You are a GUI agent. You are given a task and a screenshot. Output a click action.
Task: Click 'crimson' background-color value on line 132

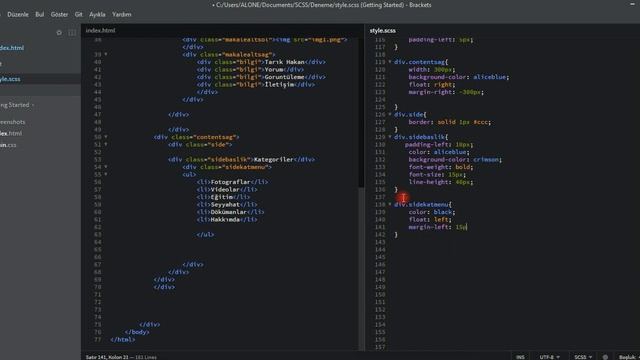486,160
